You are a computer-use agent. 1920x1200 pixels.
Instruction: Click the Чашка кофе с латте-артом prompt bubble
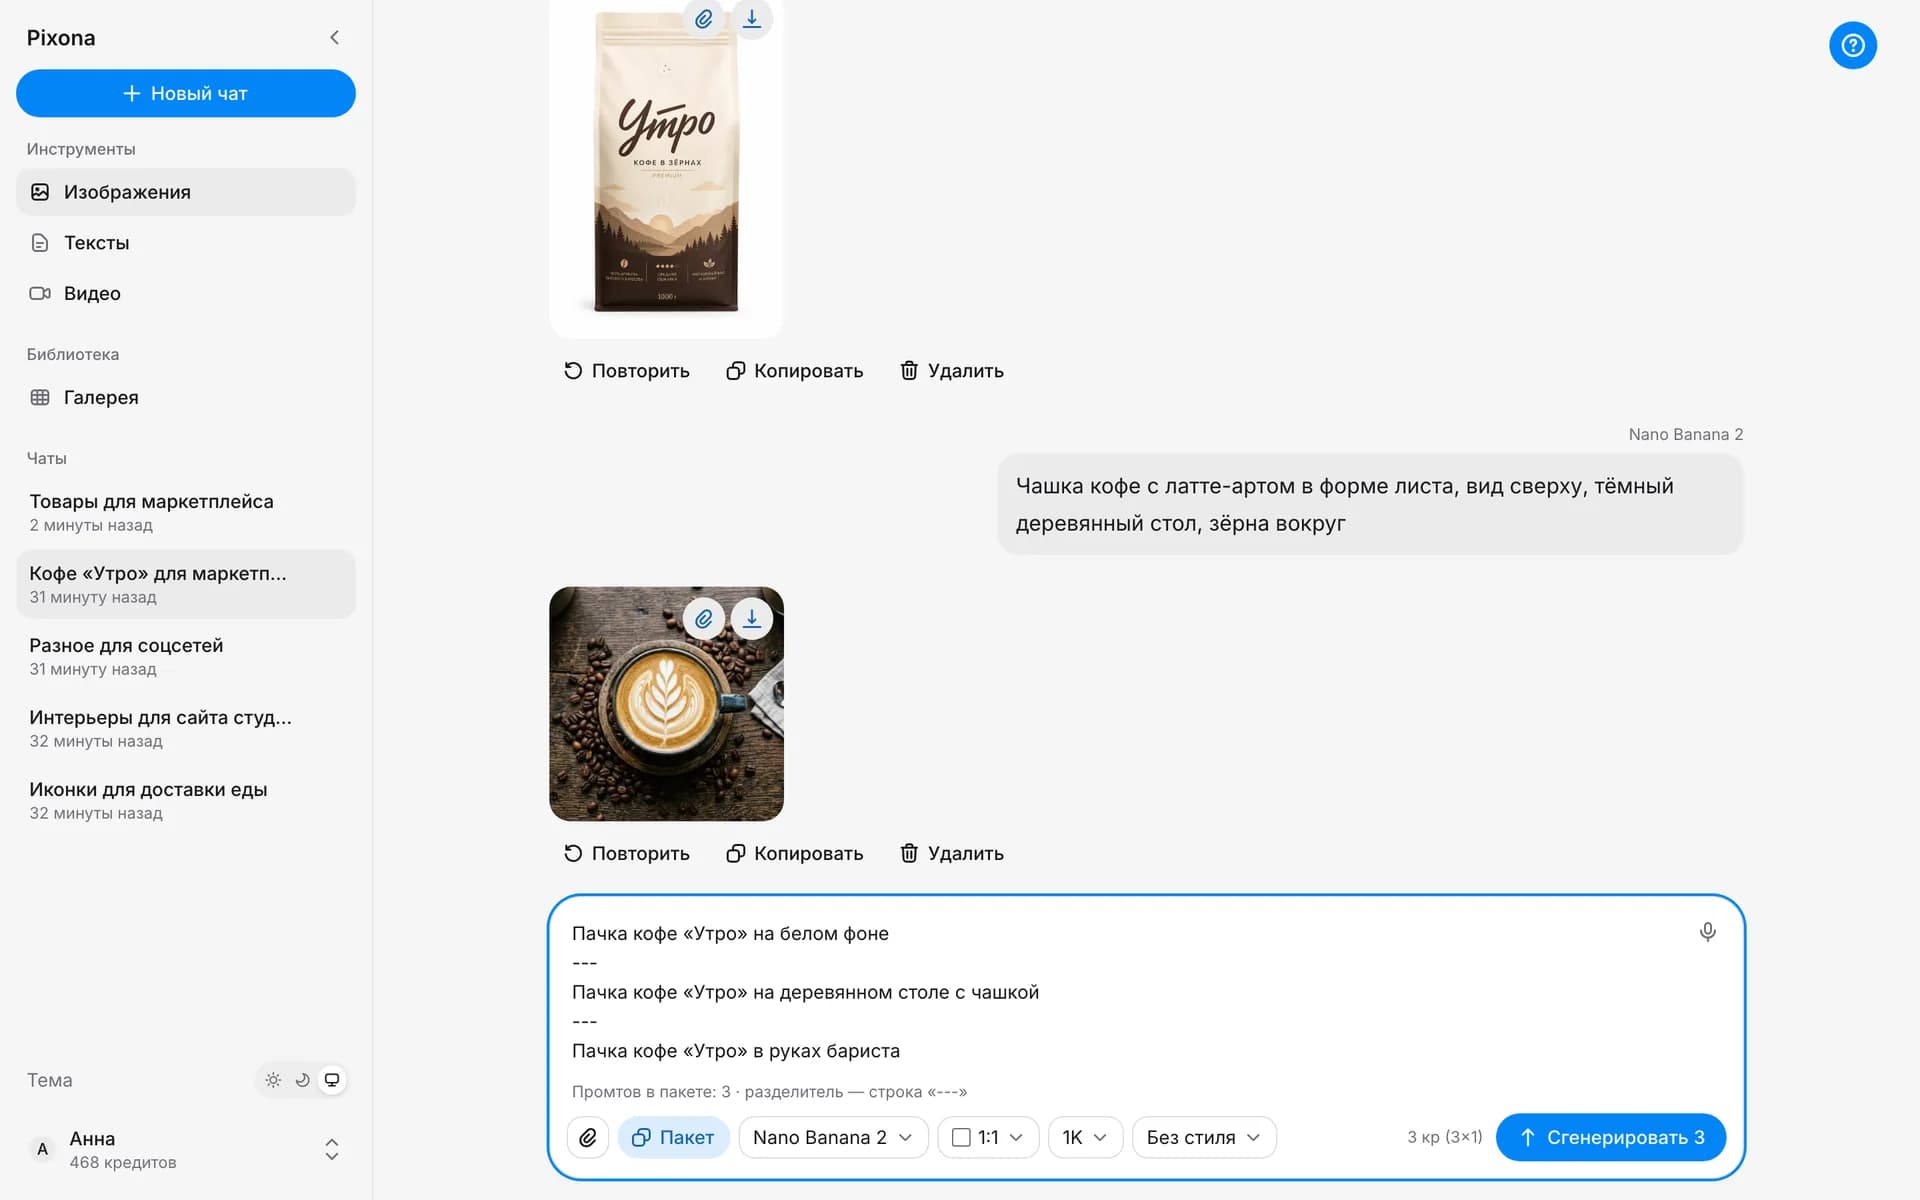point(1370,504)
